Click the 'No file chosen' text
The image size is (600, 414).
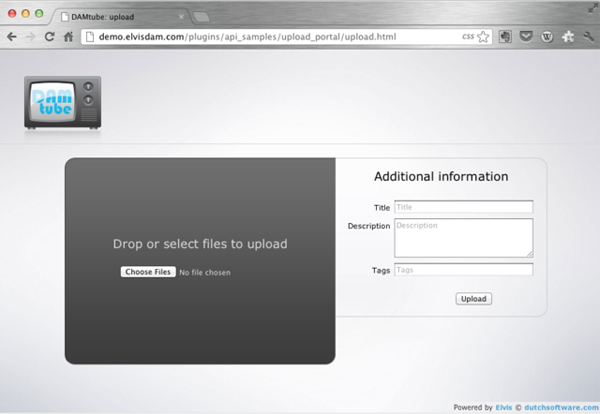[x=205, y=272]
